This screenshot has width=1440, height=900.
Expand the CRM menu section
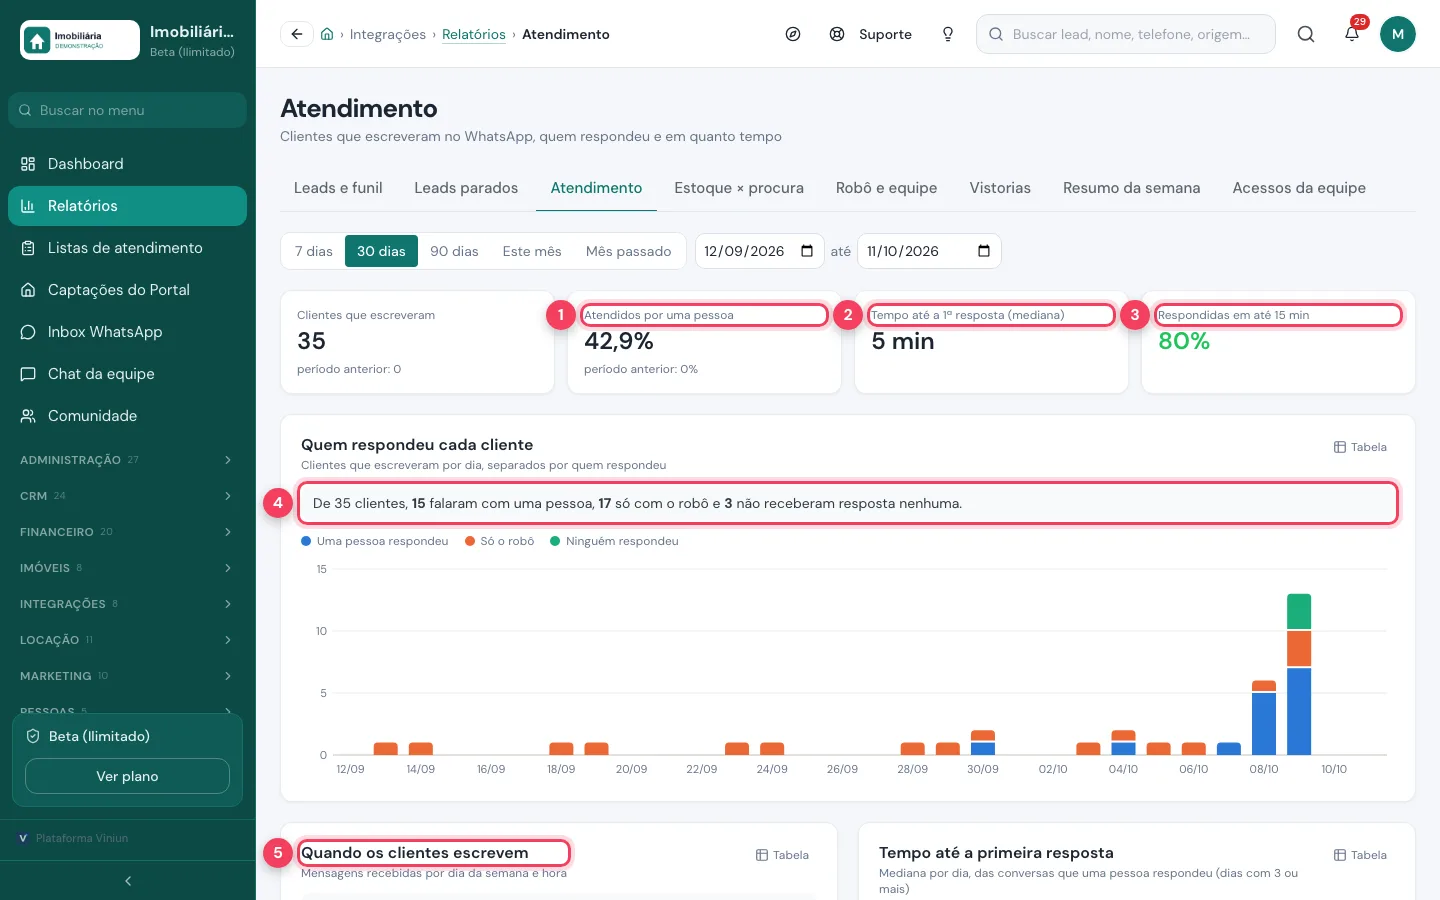coord(127,496)
